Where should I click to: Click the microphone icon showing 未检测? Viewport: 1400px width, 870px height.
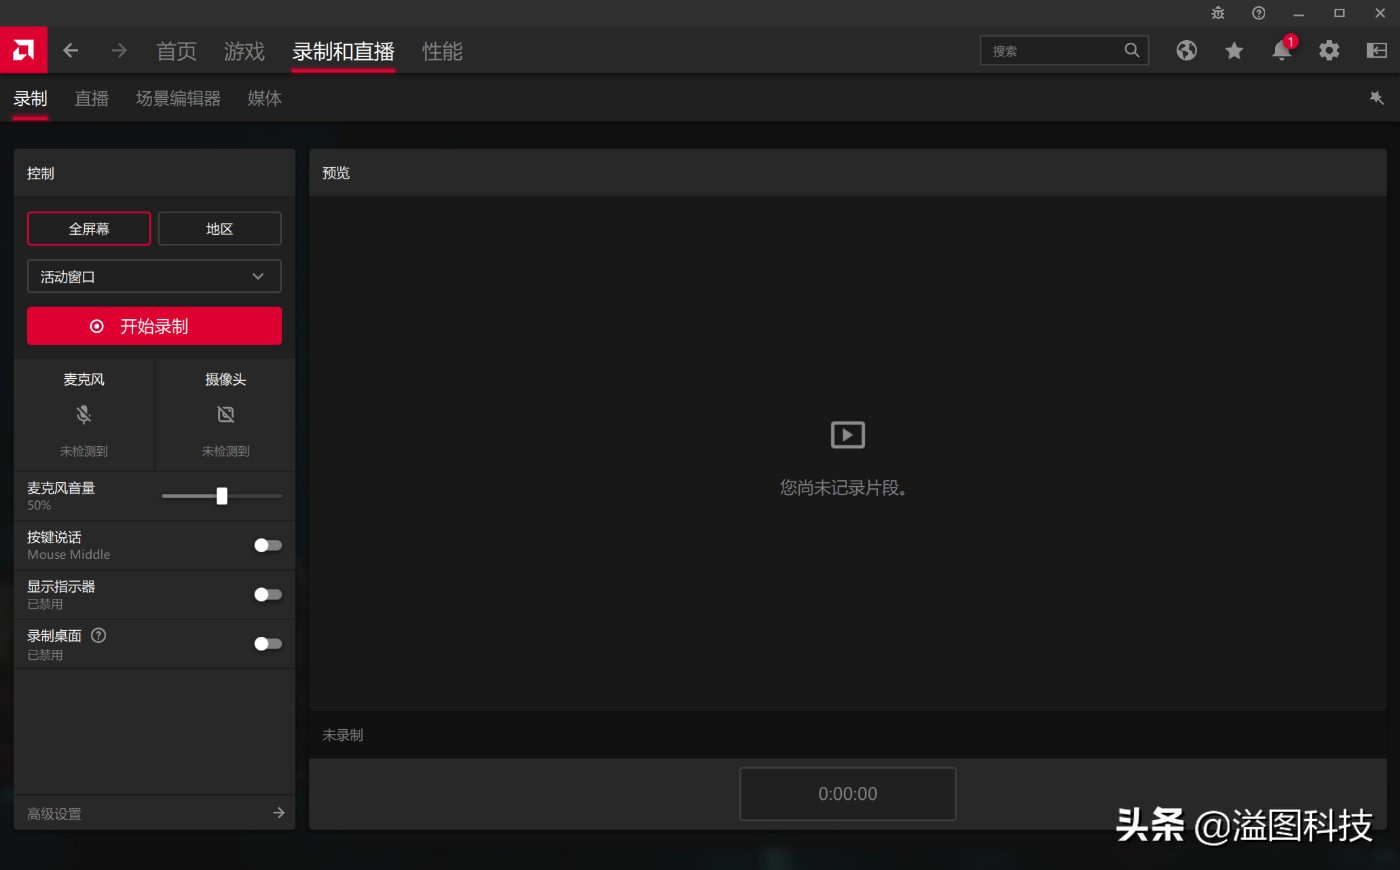point(83,414)
